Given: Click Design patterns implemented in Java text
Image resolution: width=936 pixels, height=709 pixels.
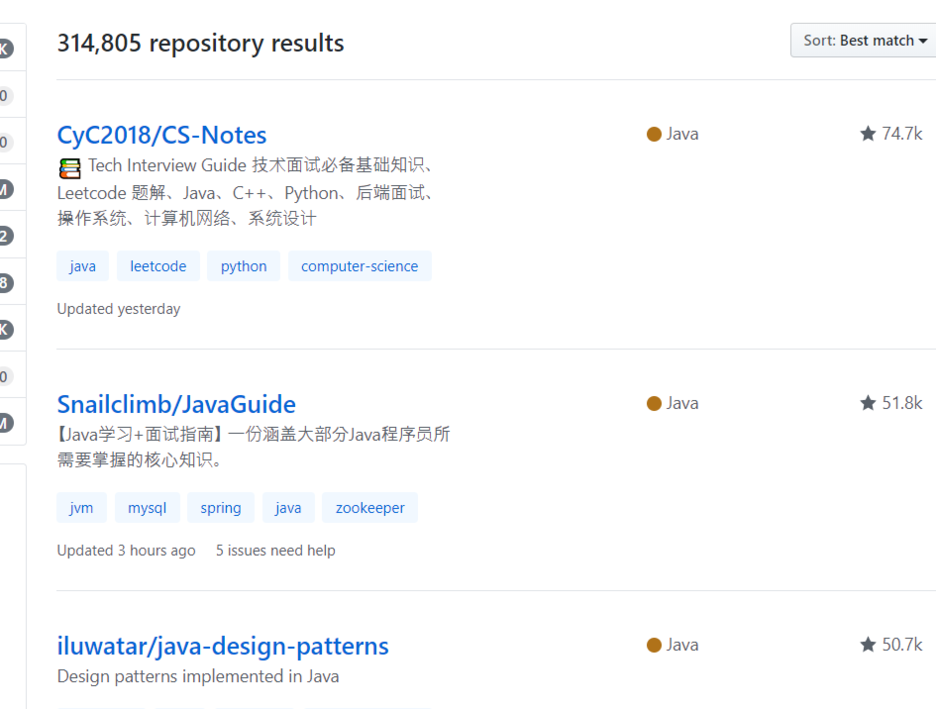Looking at the screenshot, I should [198, 677].
